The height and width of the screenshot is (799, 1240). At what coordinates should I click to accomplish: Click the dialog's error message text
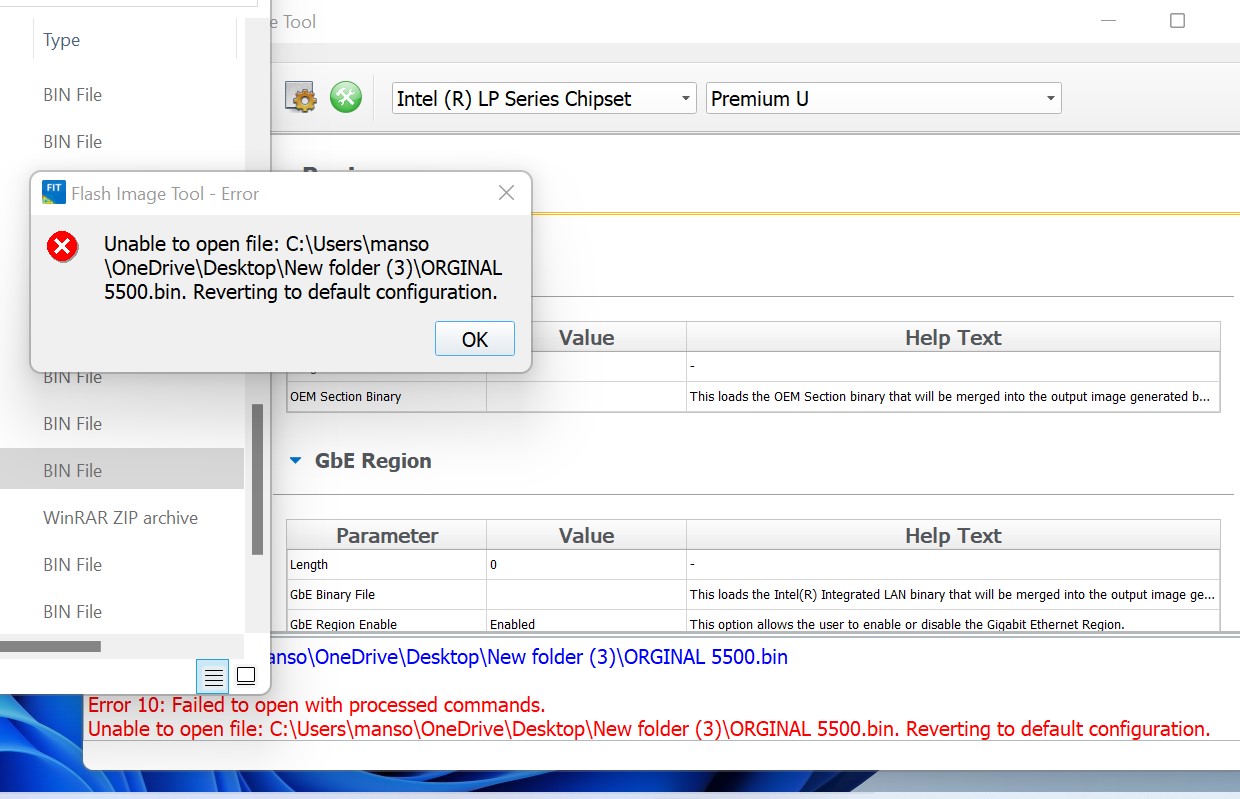pos(303,268)
